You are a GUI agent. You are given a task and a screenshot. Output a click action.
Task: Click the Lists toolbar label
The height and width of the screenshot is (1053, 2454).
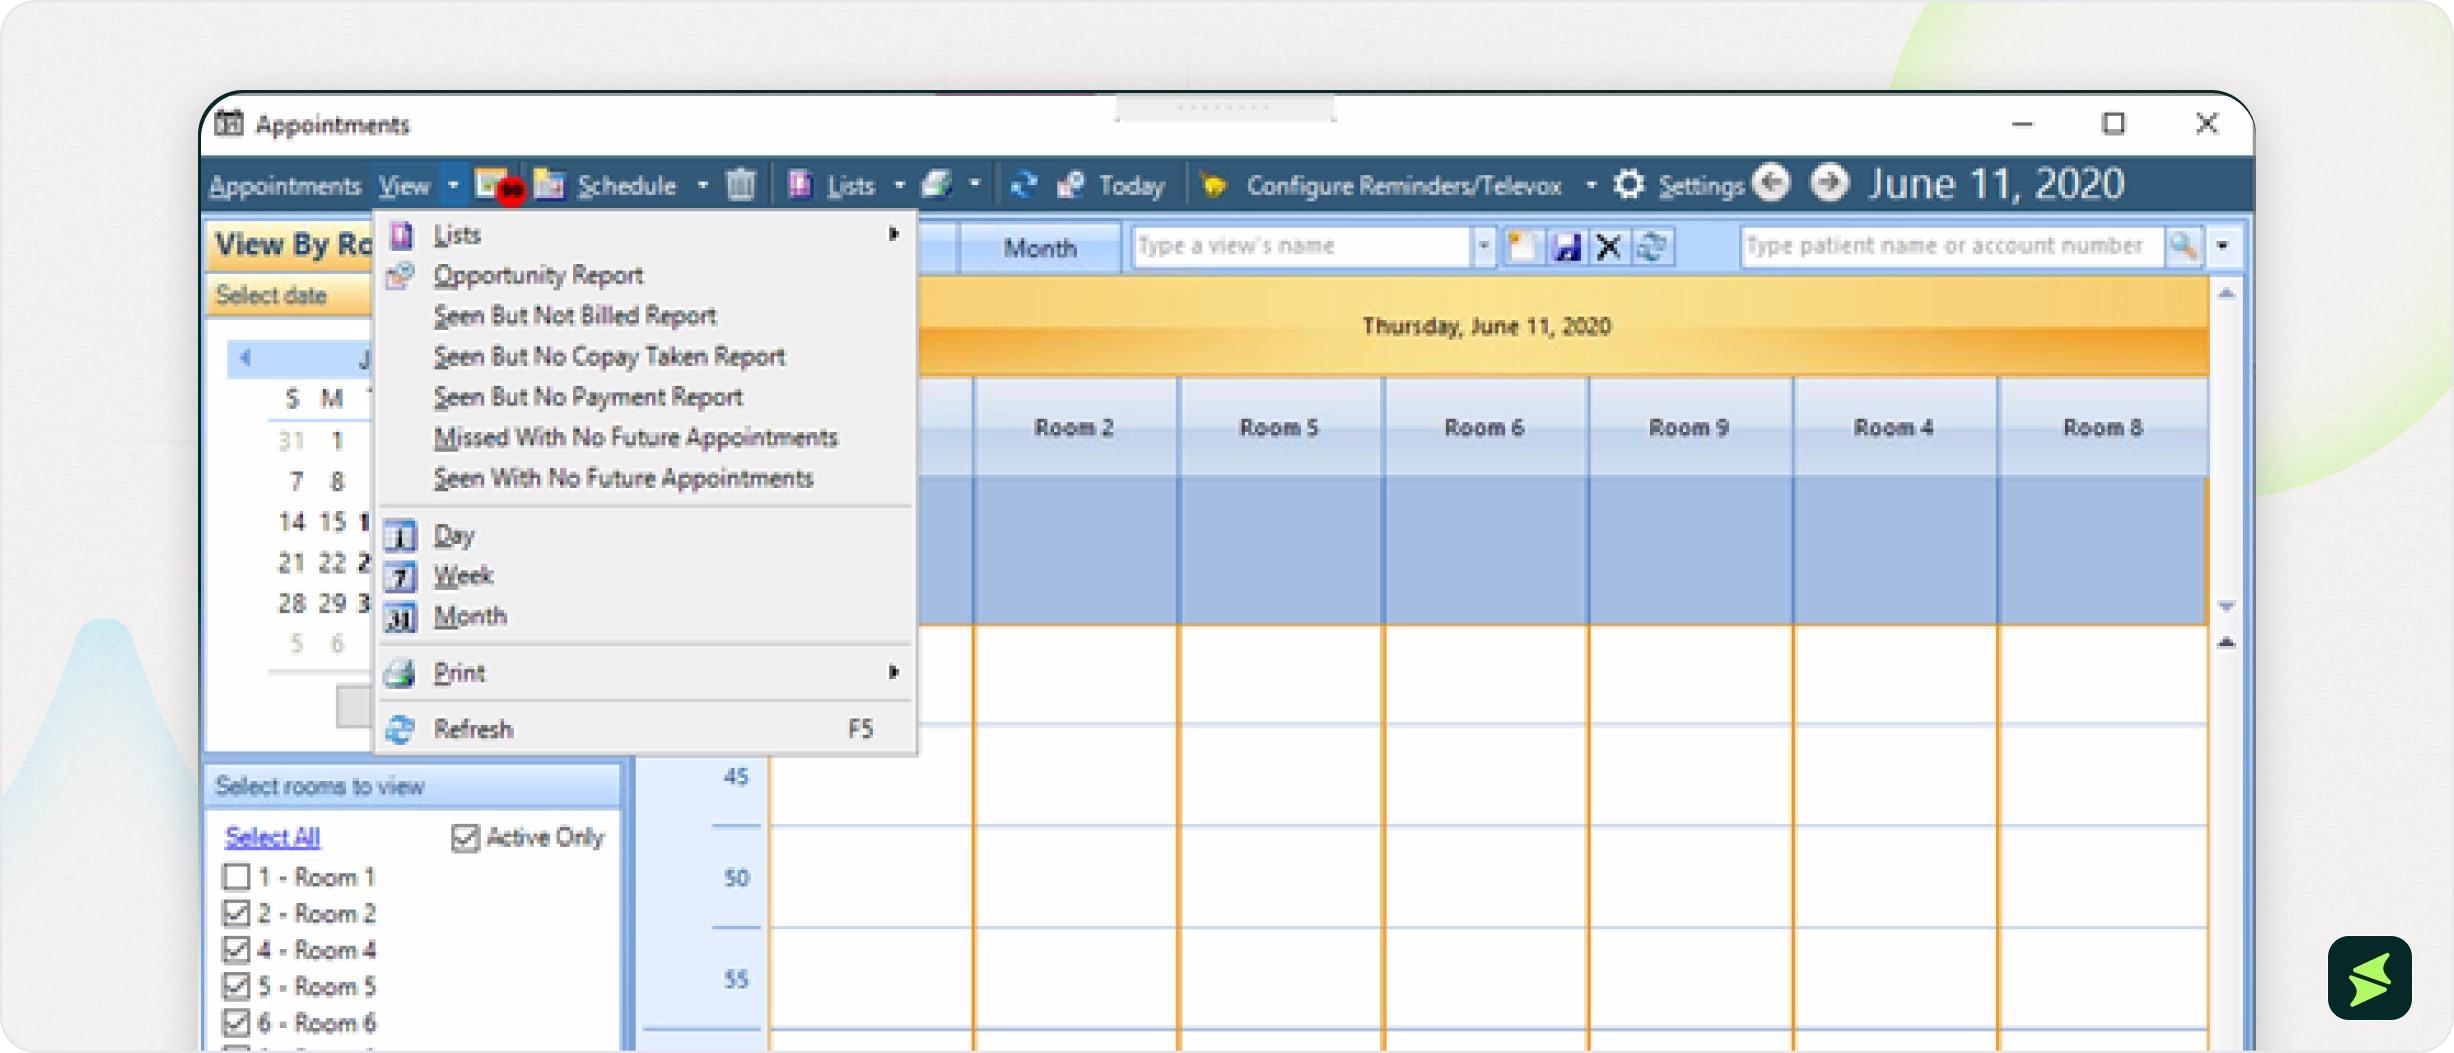(x=851, y=186)
